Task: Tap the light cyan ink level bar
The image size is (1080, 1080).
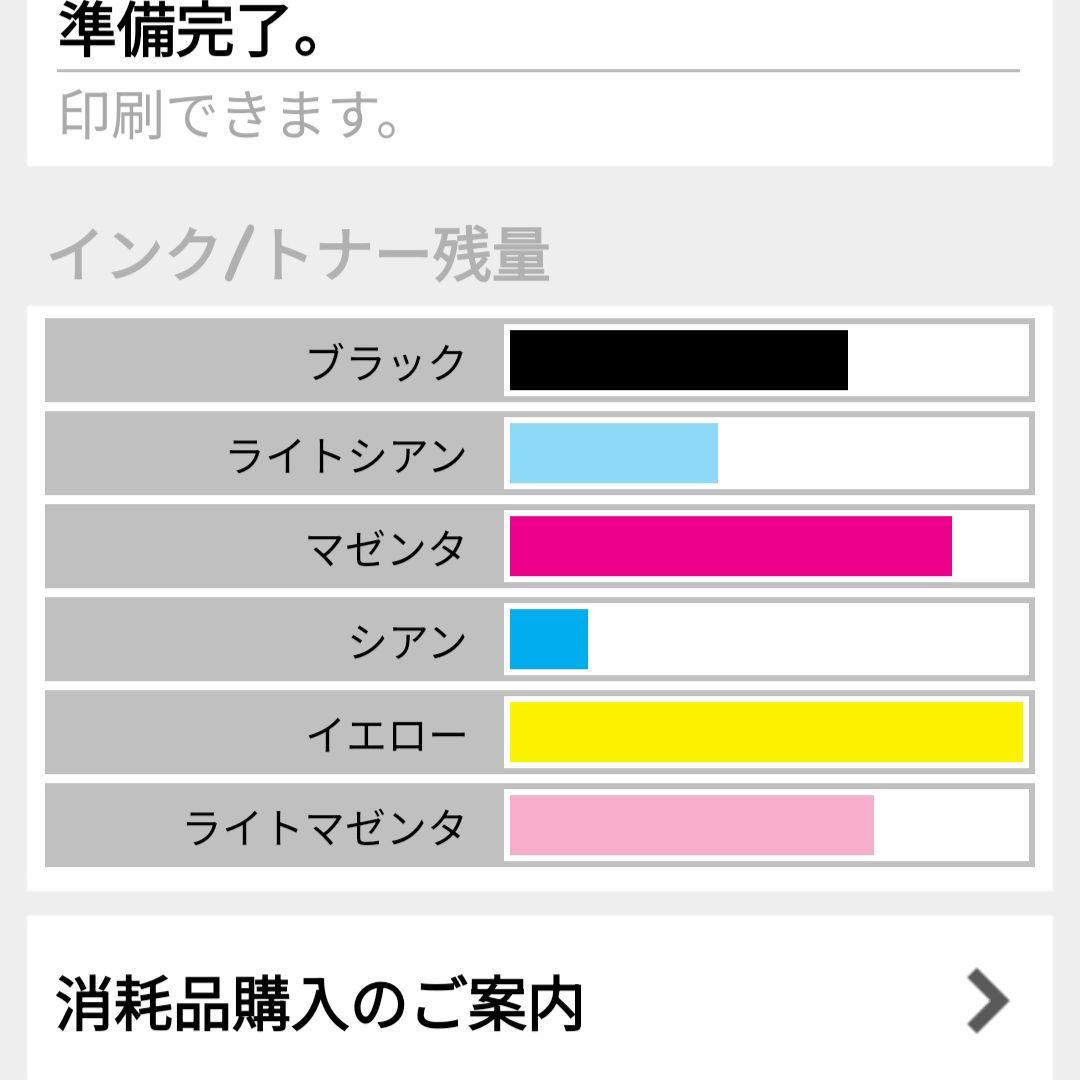Action: (x=613, y=453)
